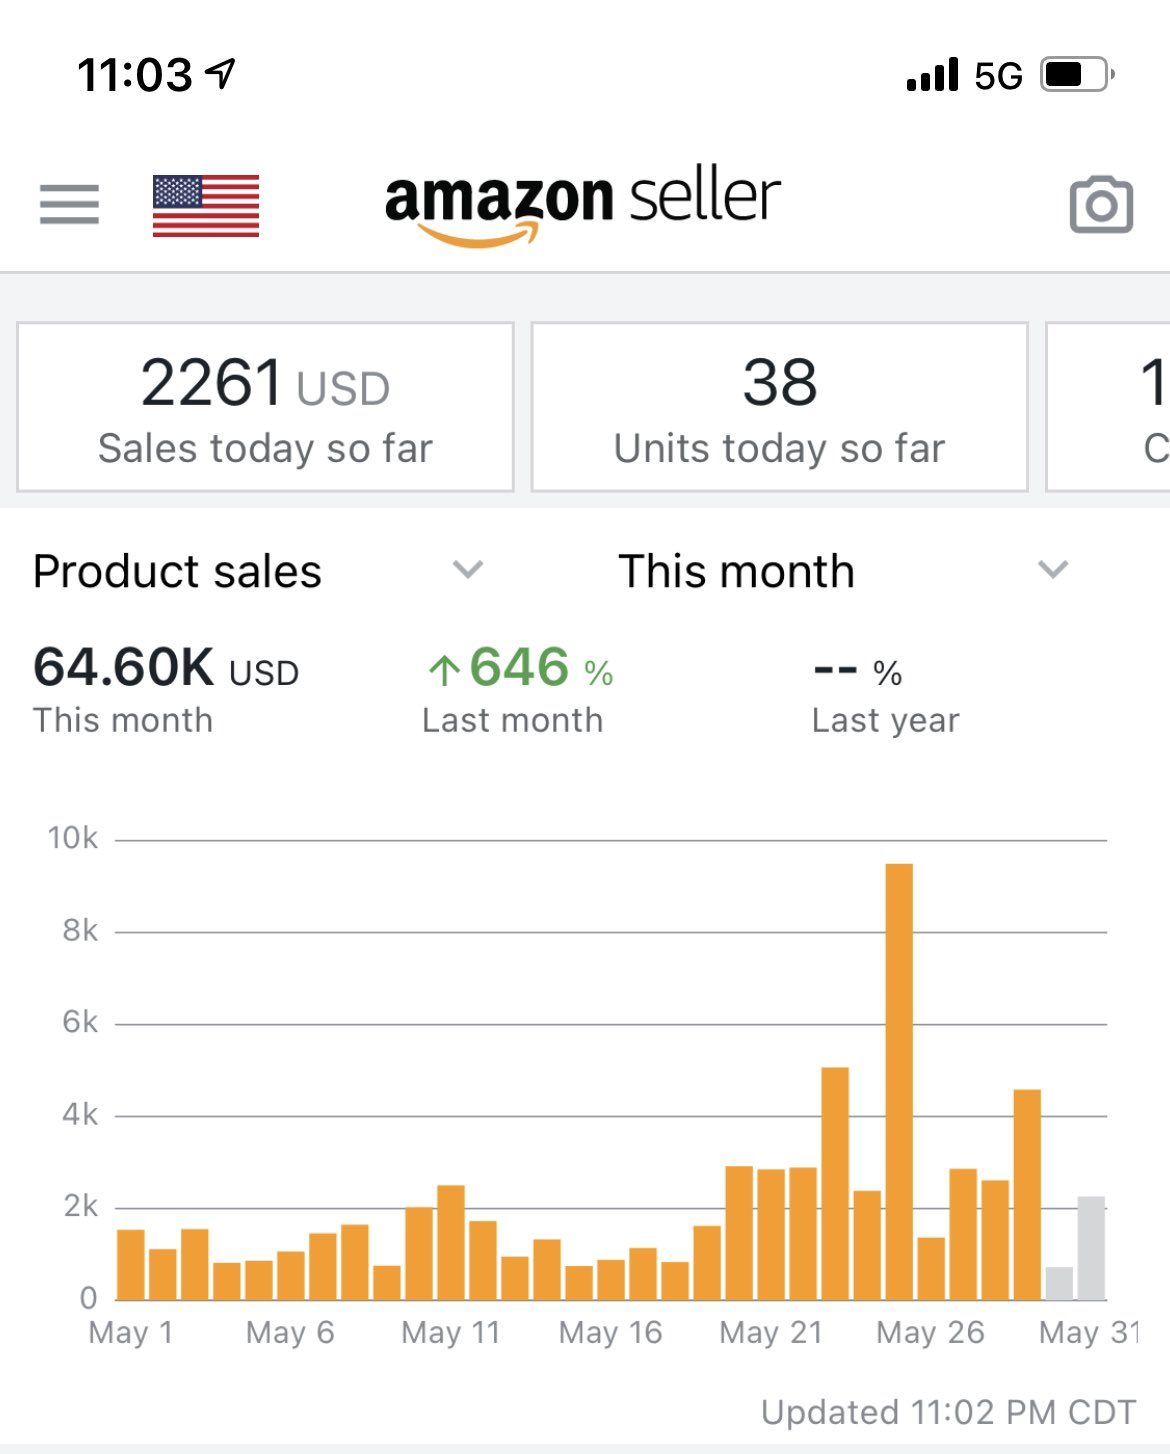This screenshot has width=1170, height=1454.
Task: Select the tallest orange bar in chart
Action: (899, 1080)
